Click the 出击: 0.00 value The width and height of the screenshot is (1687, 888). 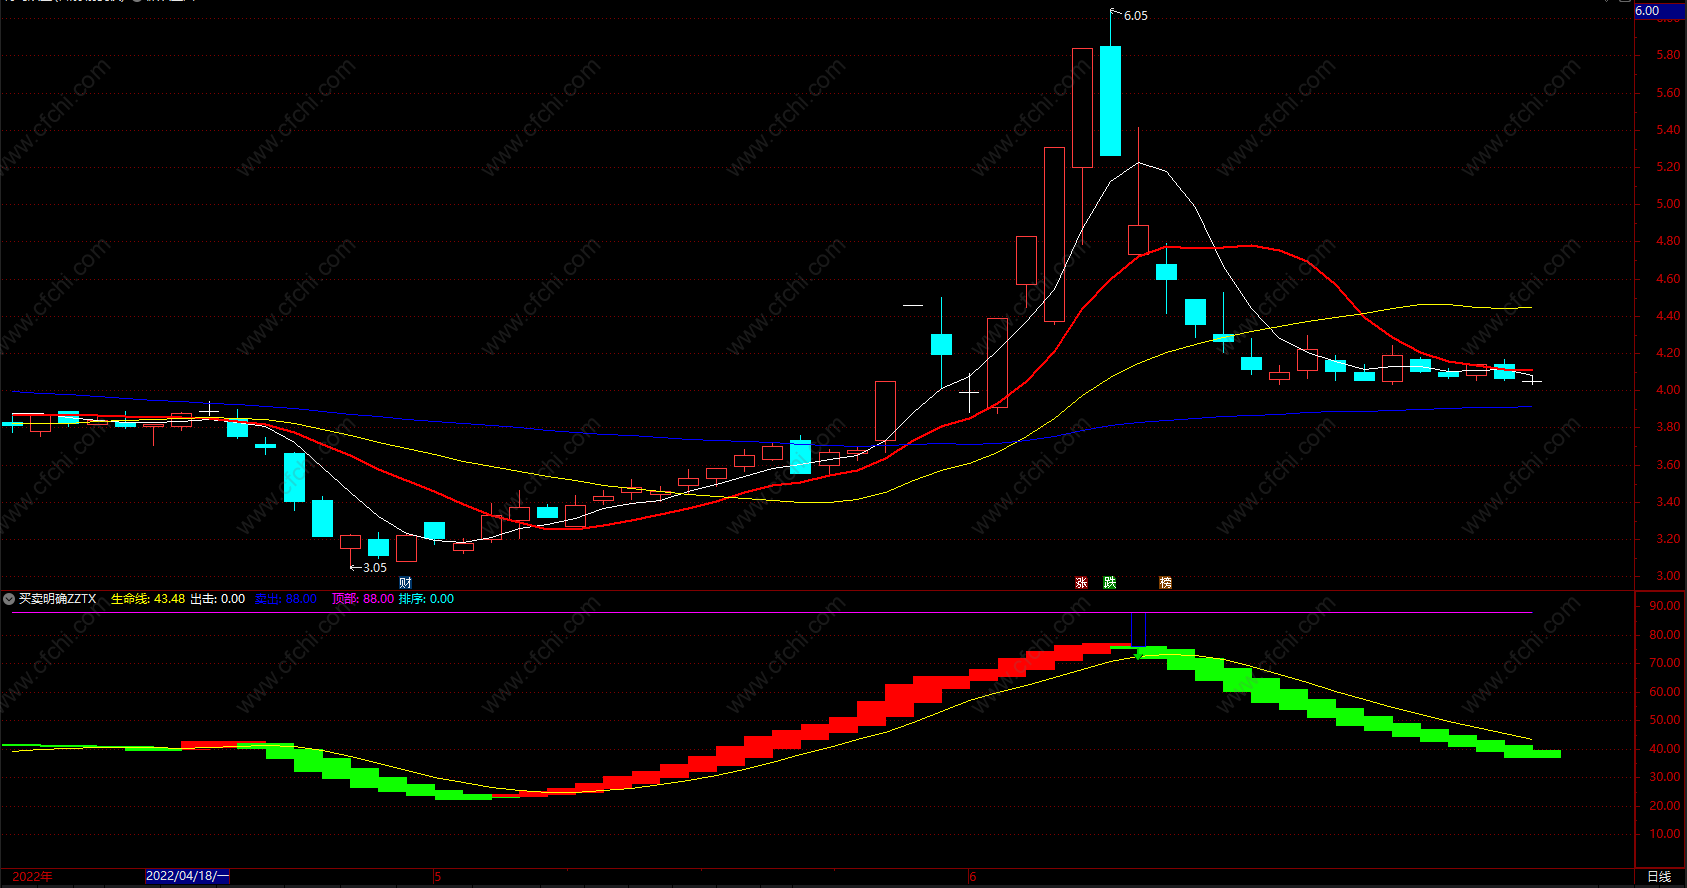coord(218,599)
